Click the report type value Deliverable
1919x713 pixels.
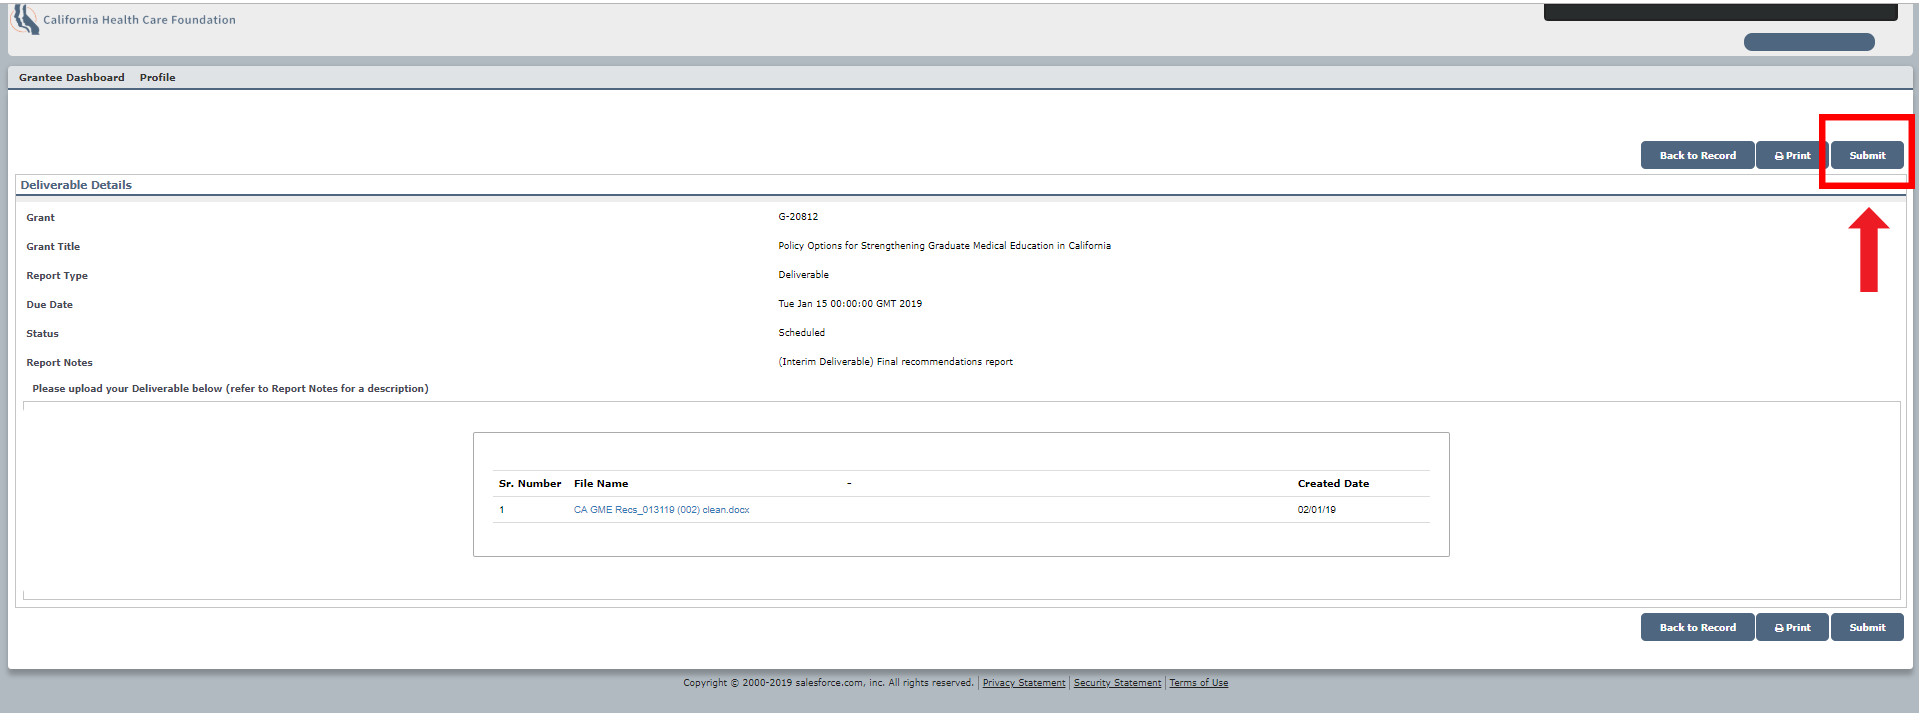[x=803, y=275]
